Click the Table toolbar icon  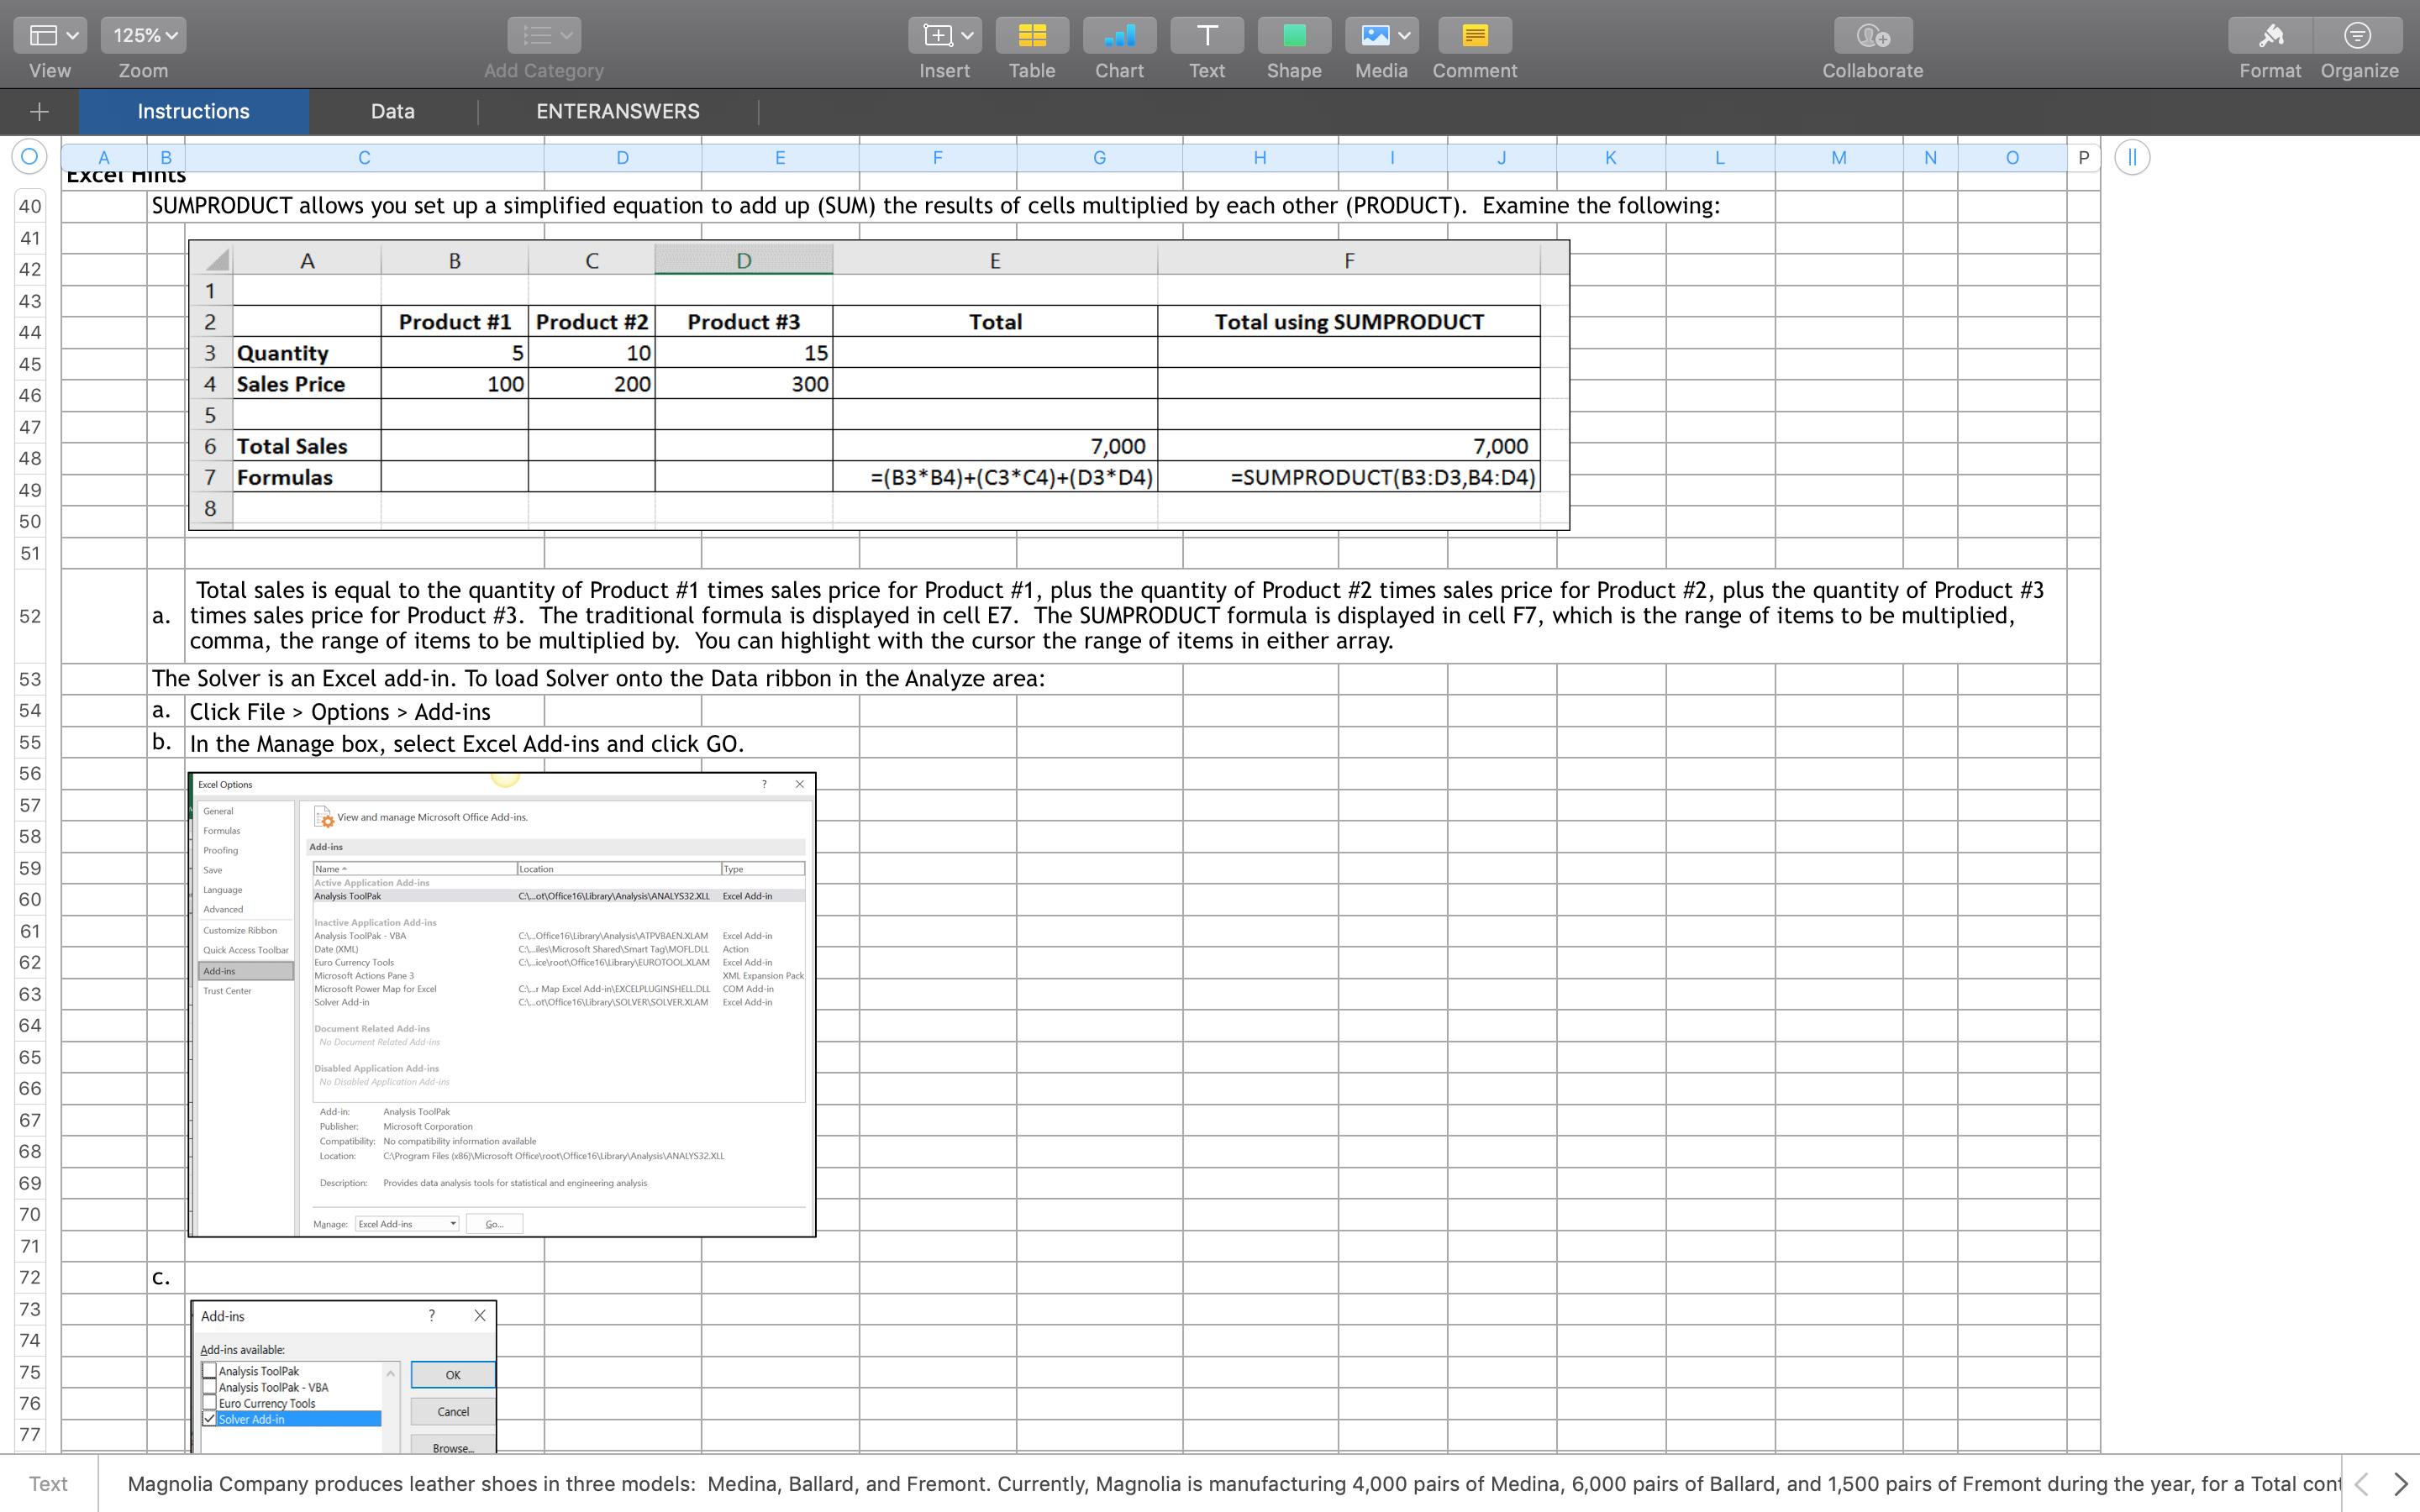(1031, 36)
